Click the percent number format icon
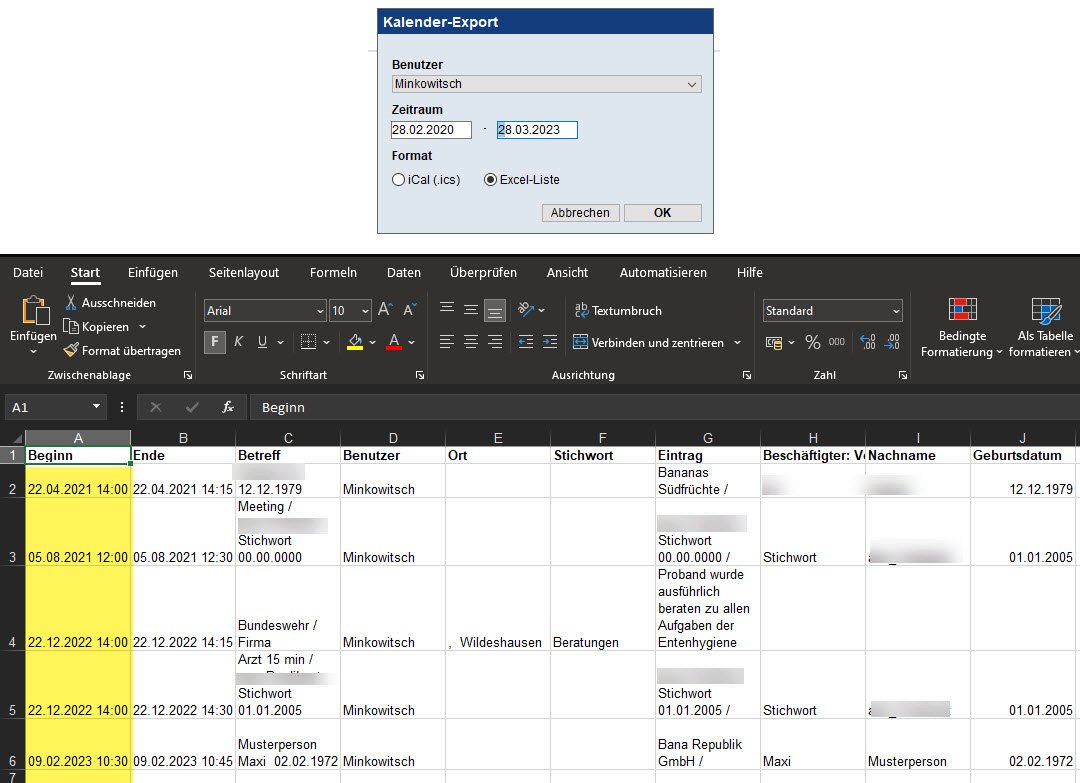1080x783 pixels. [812, 342]
